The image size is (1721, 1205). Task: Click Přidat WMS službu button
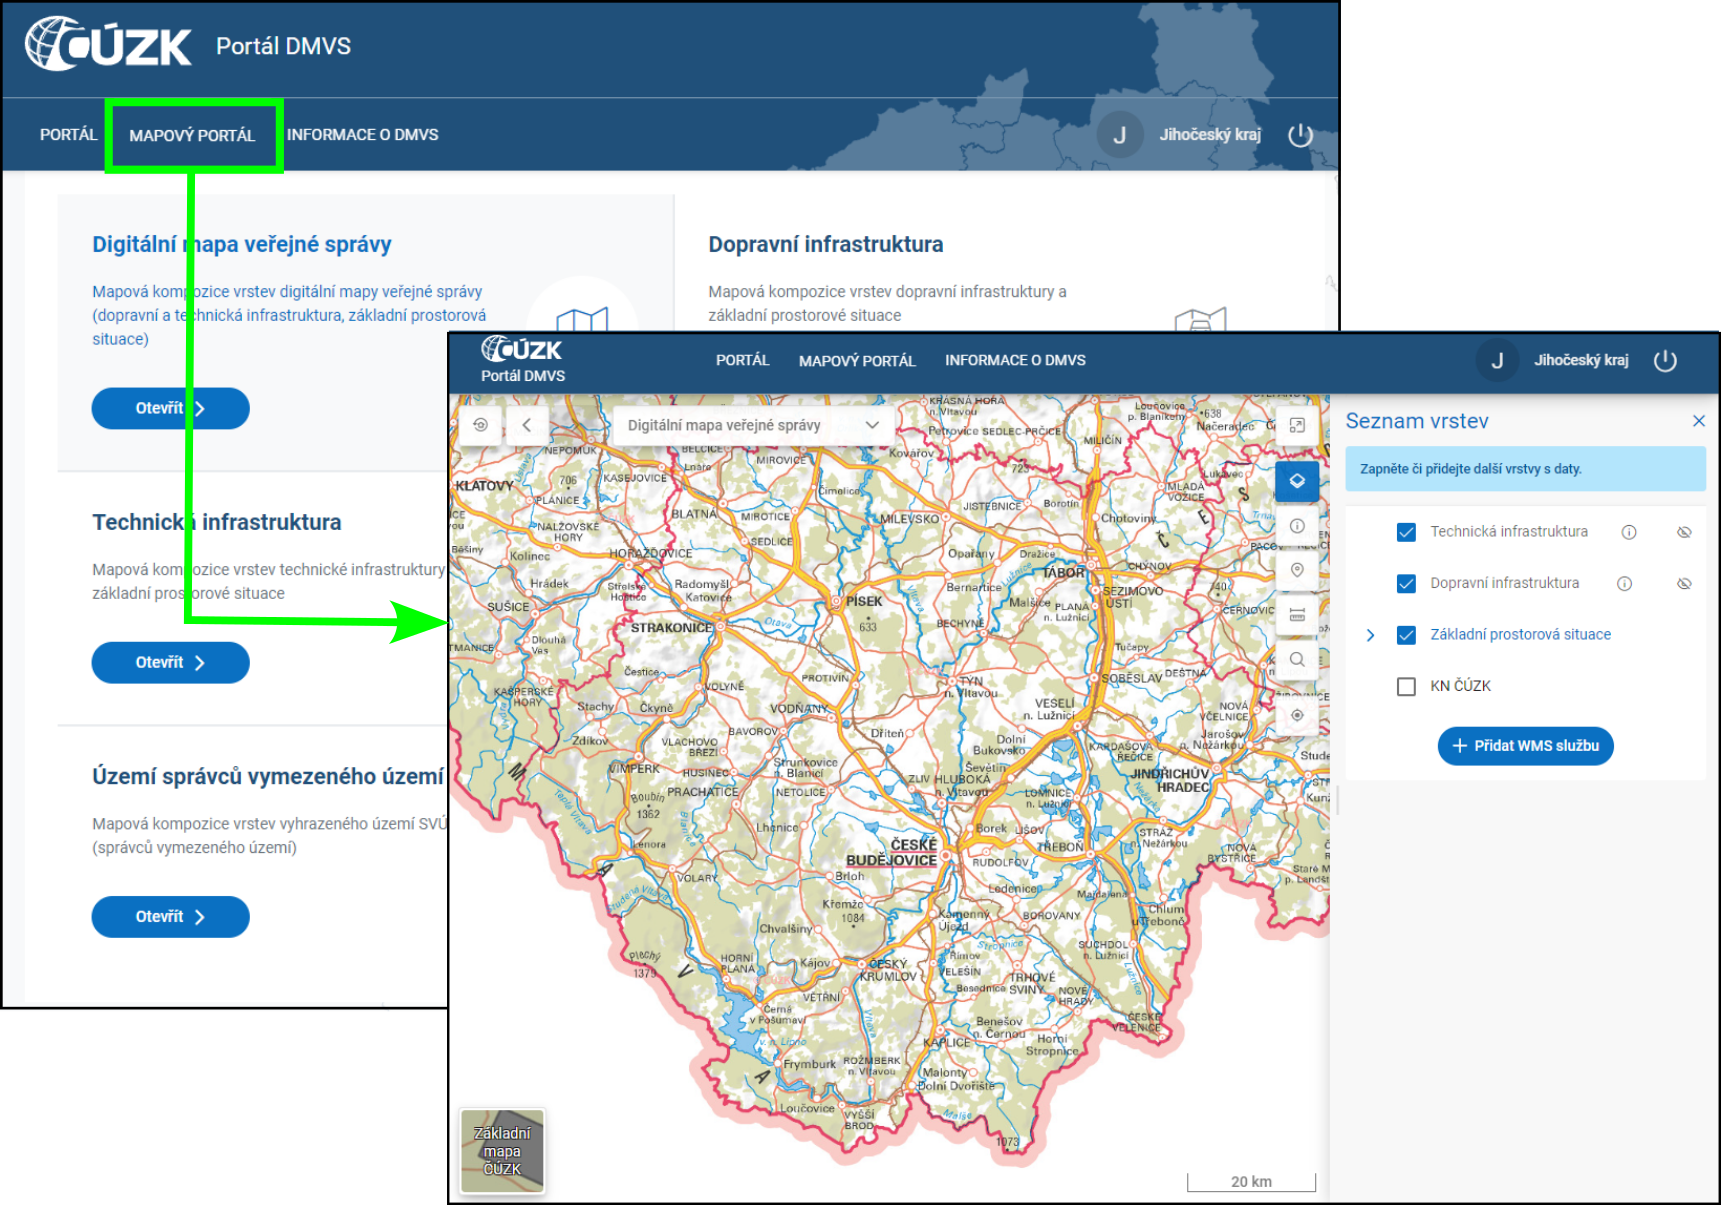pyautogui.click(x=1525, y=746)
